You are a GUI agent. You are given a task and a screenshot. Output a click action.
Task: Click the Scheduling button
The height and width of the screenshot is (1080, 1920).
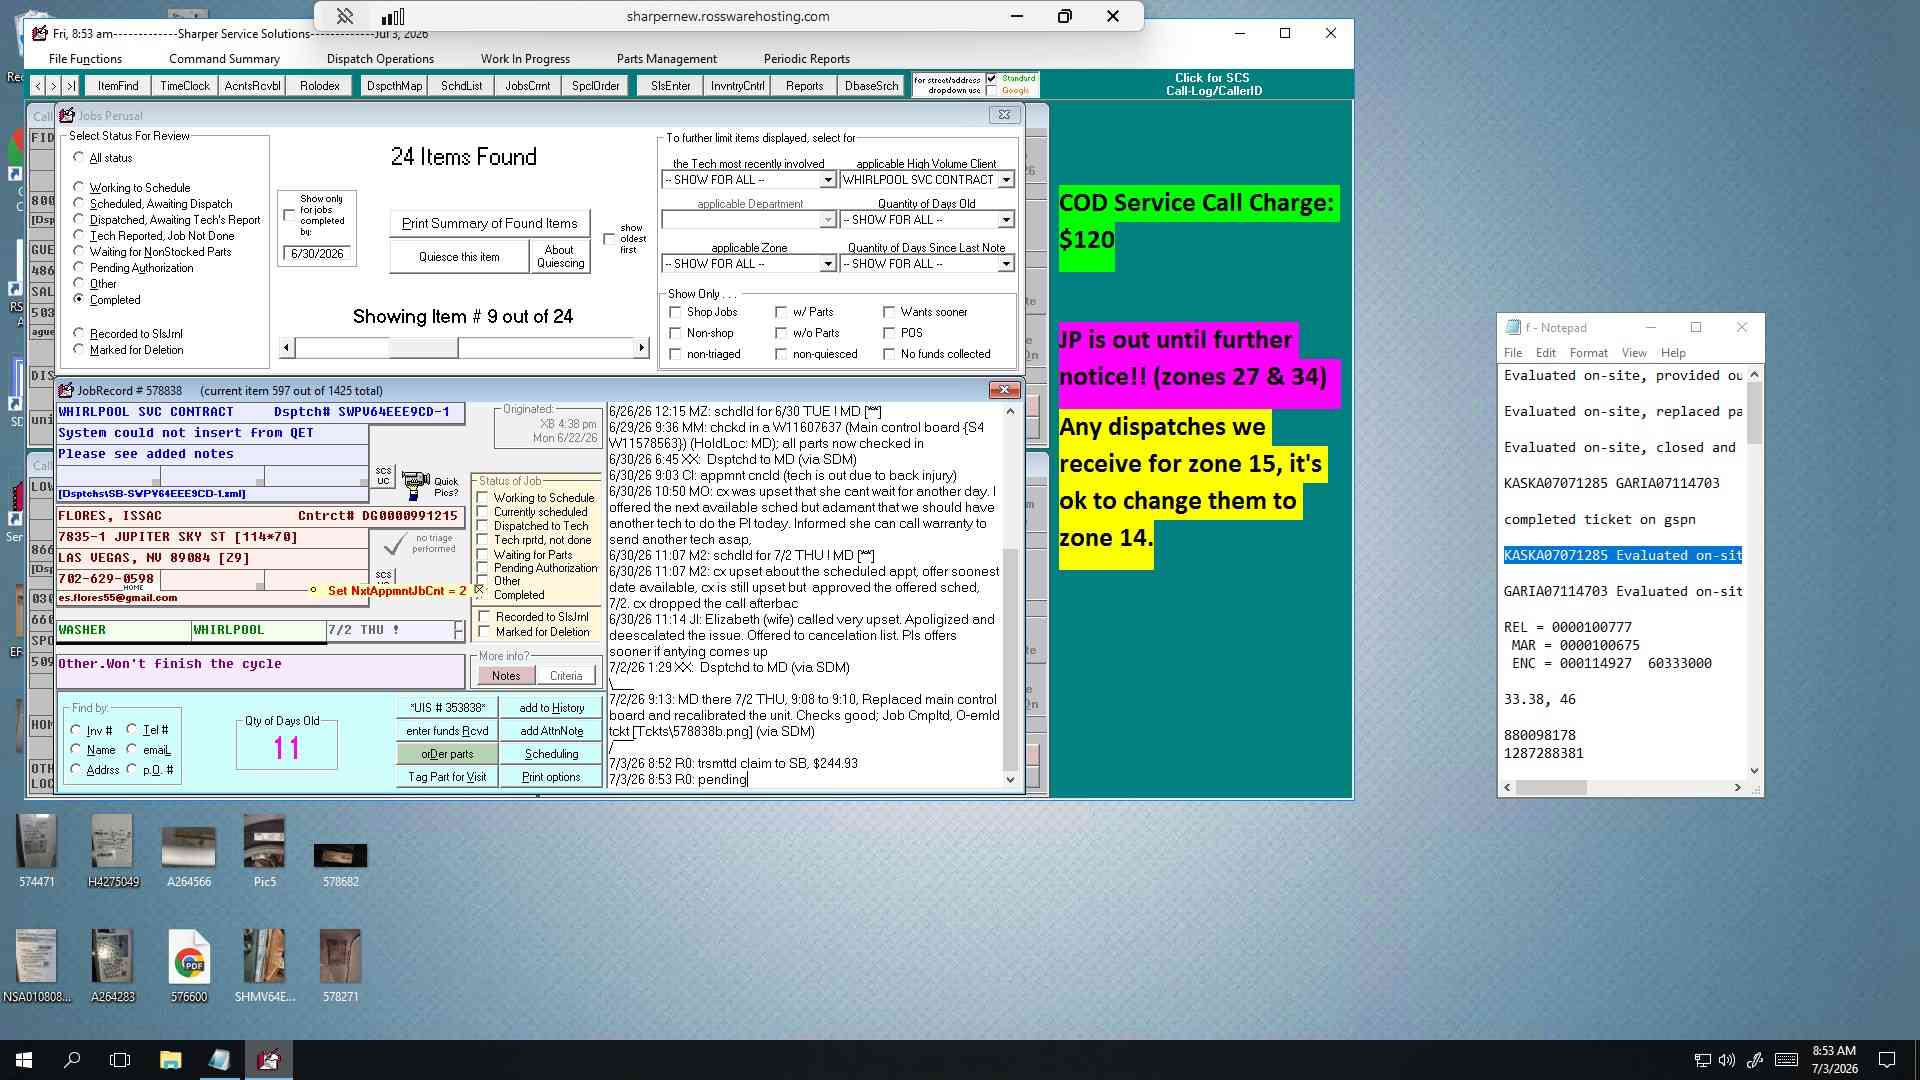(x=551, y=754)
